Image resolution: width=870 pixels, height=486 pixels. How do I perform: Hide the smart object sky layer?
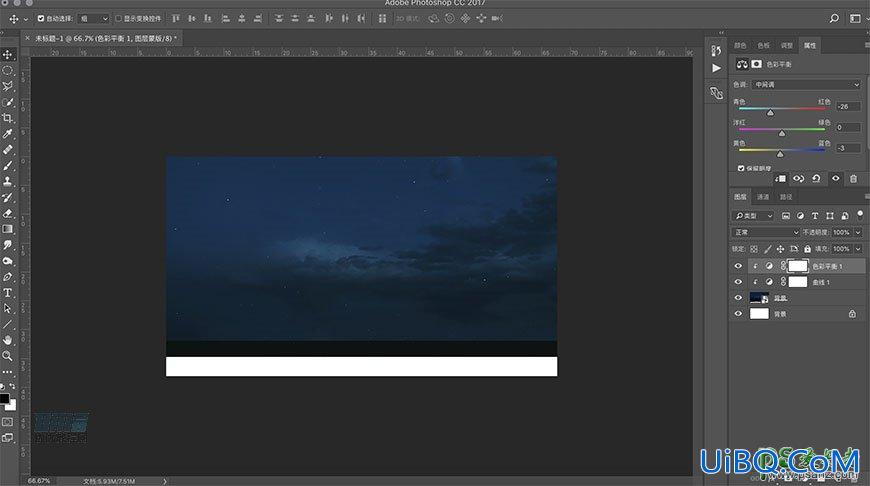click(x=738, y=298)
